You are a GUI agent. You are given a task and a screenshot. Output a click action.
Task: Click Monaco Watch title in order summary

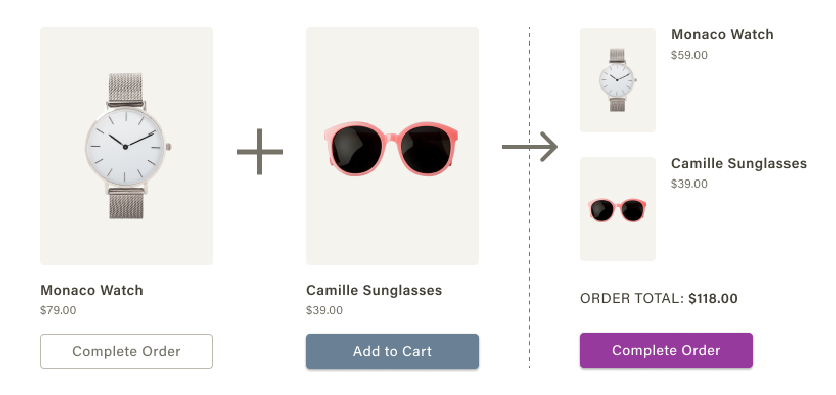(722, 35)
